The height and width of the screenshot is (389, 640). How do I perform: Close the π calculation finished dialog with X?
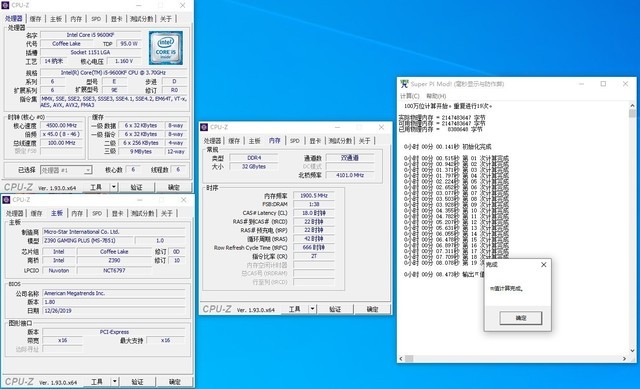click(x=544, y=265)
